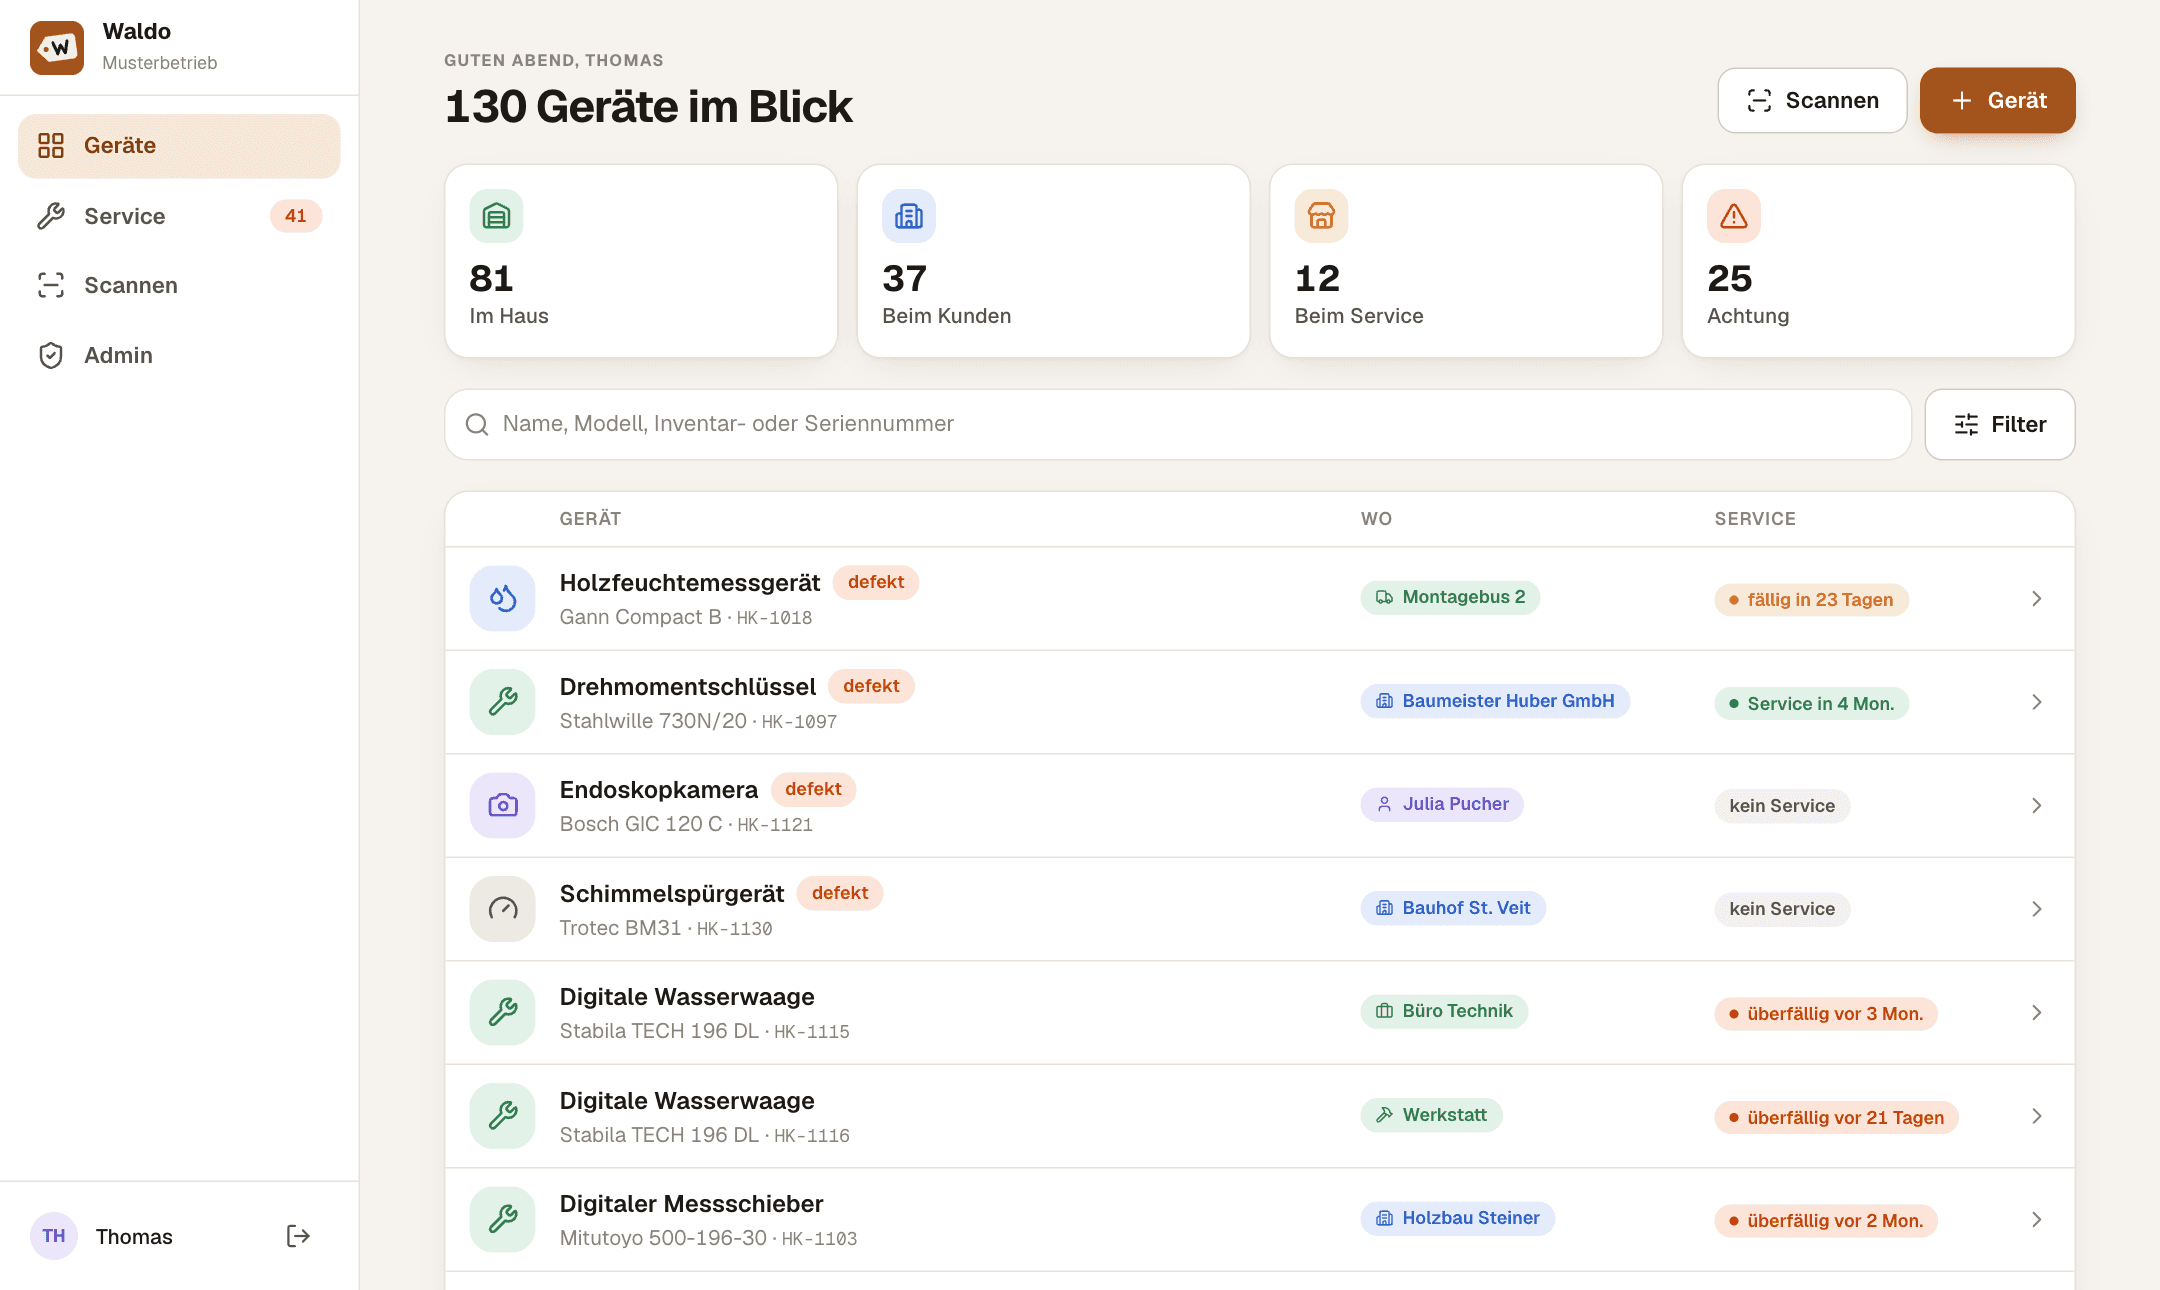2160x1290 pixels.
Task: Click the Büro Technik location tag
Action: point(1444,1011)
